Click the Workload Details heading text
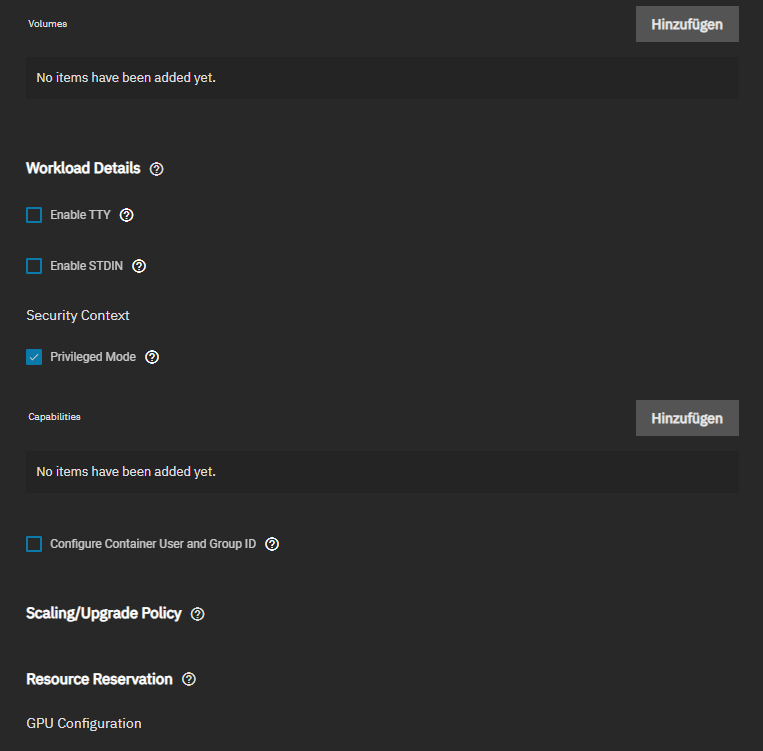763x751 pixels. [x=83, y=168]
